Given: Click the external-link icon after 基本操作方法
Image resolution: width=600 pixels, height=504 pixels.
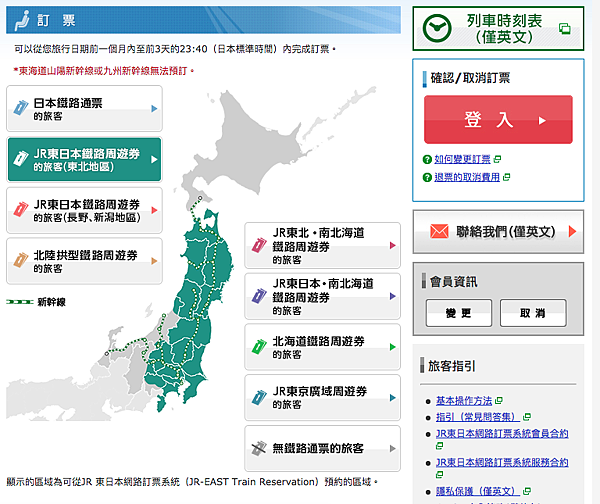Looking at the screenshot, I should click(498, 401).
